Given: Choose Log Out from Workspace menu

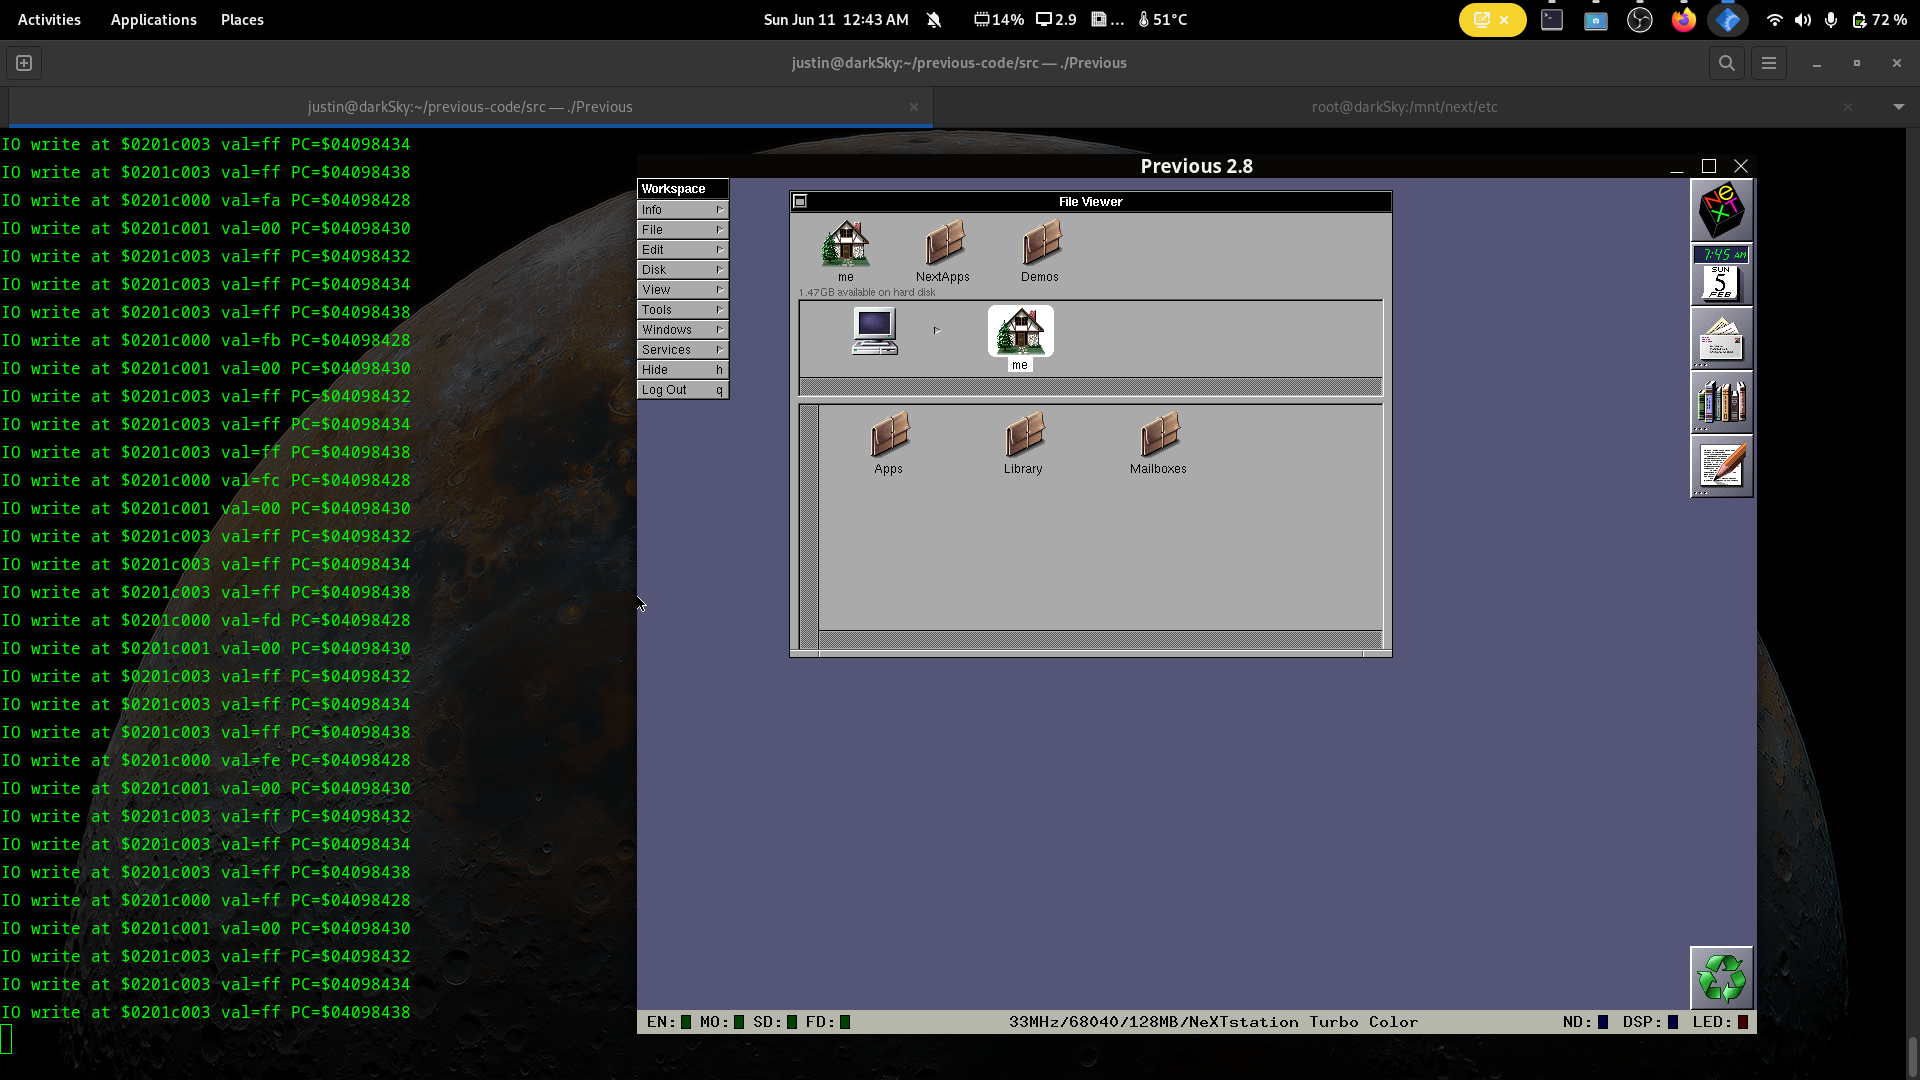Looking at the screenshot, I should point(683,390).
